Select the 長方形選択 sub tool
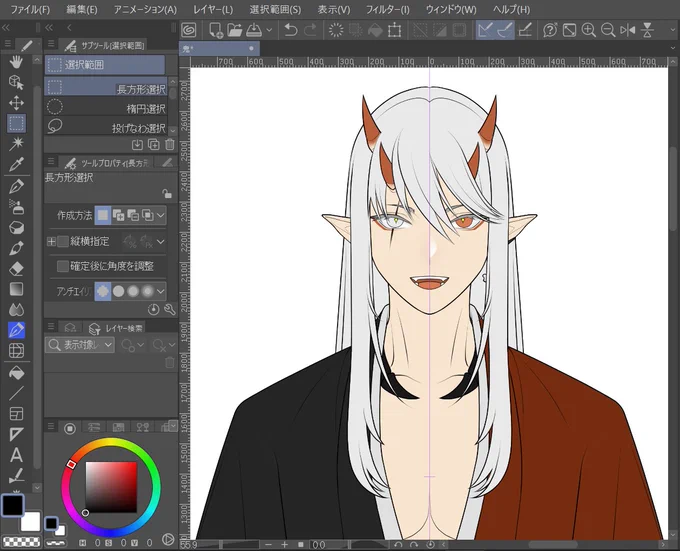680x551 pixels. [106, 88]
